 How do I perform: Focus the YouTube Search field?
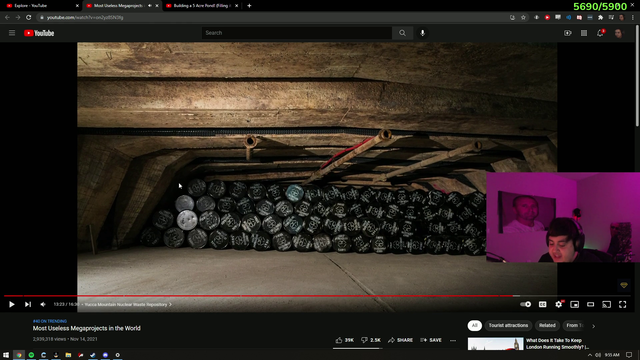click(297, 33)
